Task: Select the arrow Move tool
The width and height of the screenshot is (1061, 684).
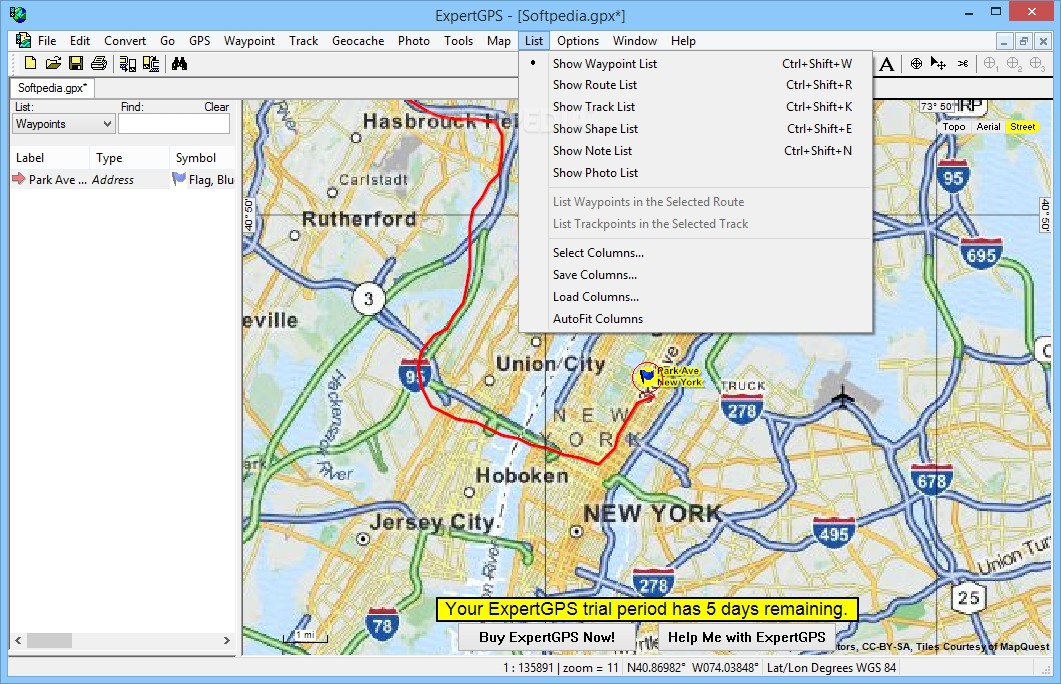Action: click(x=939, y=64)
